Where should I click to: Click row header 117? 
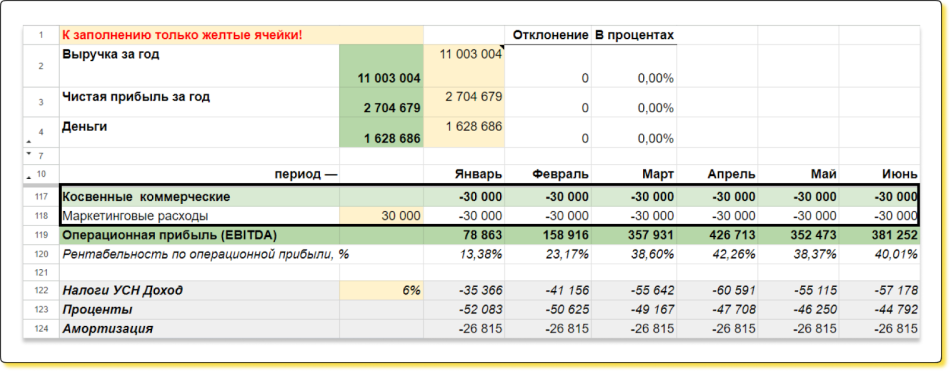pos(41,196)
